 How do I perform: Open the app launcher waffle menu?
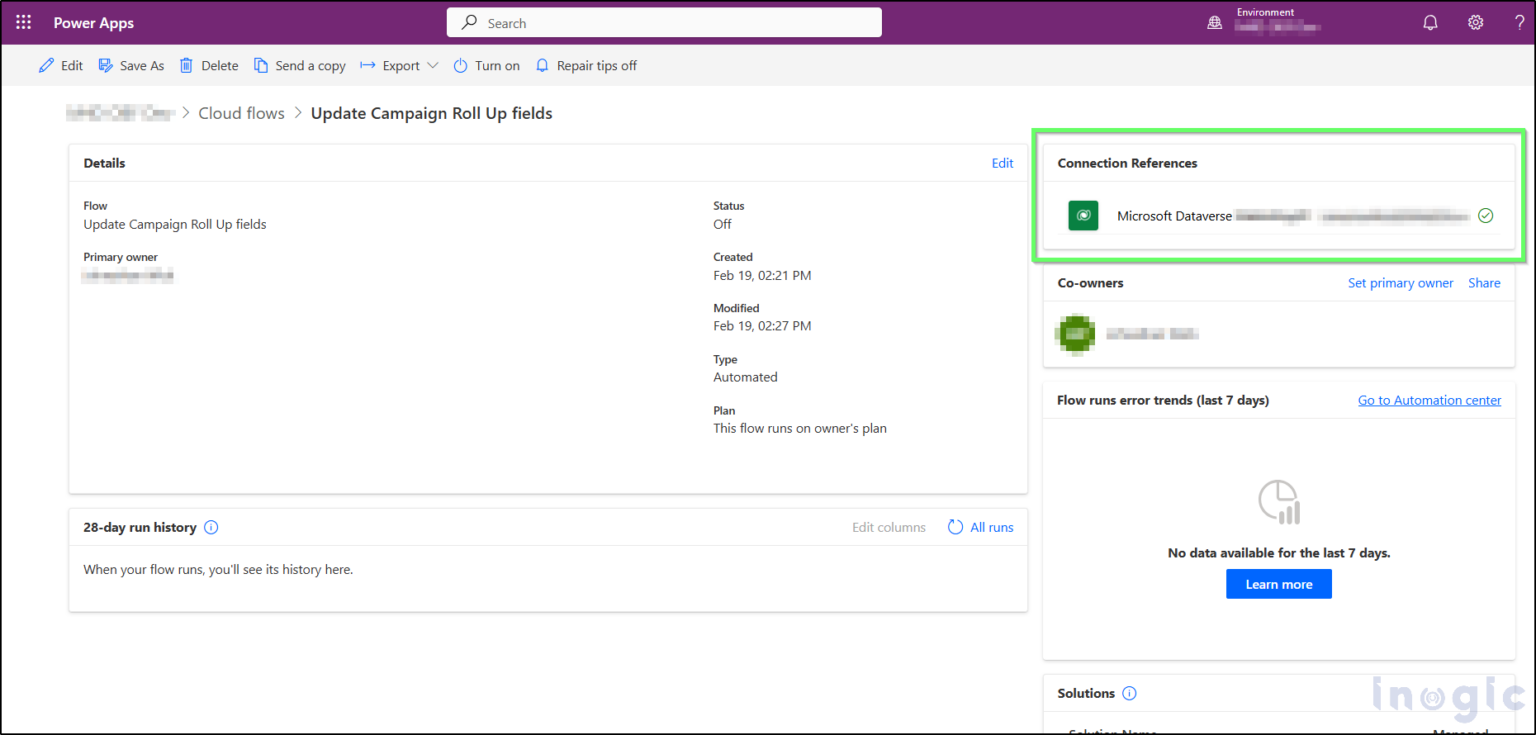pos(22,22)
